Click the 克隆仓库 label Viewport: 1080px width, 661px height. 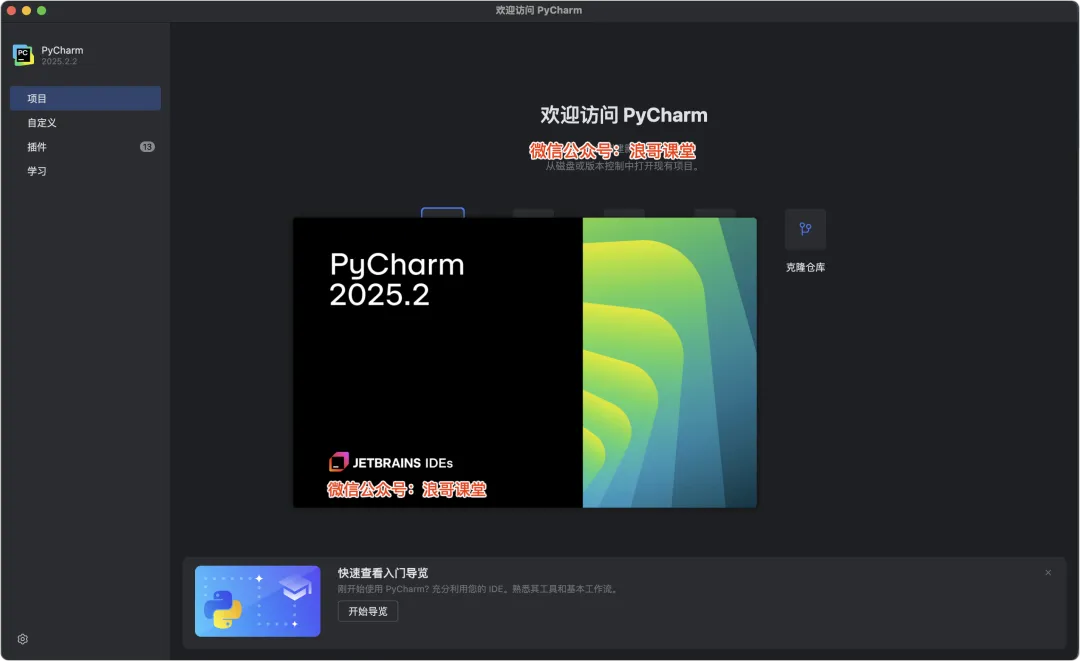805,267
